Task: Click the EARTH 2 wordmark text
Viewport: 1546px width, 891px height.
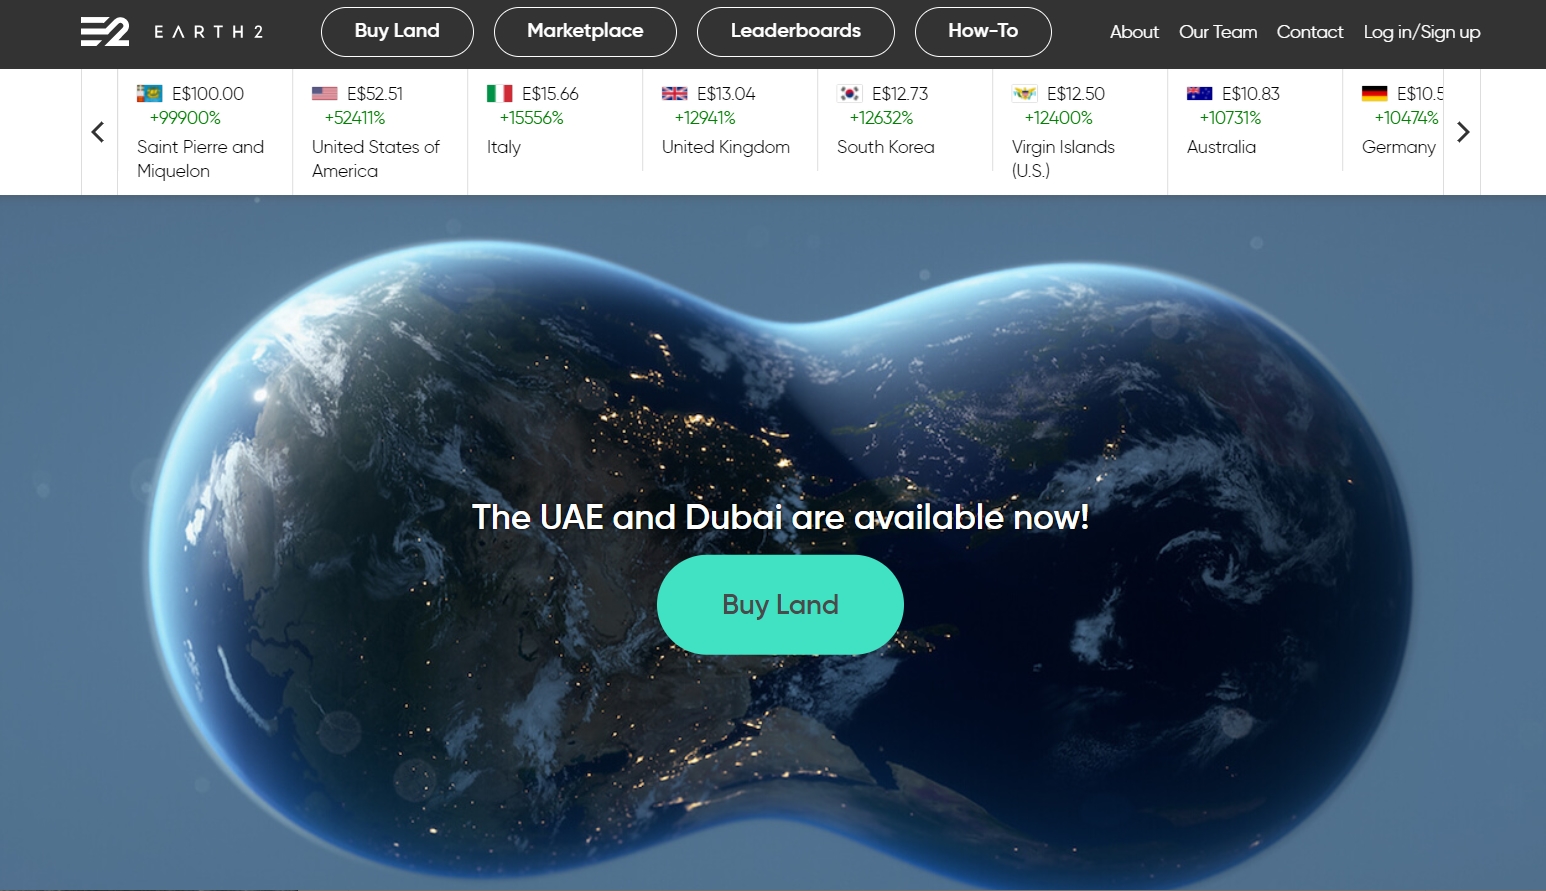Action: point(208,32)
